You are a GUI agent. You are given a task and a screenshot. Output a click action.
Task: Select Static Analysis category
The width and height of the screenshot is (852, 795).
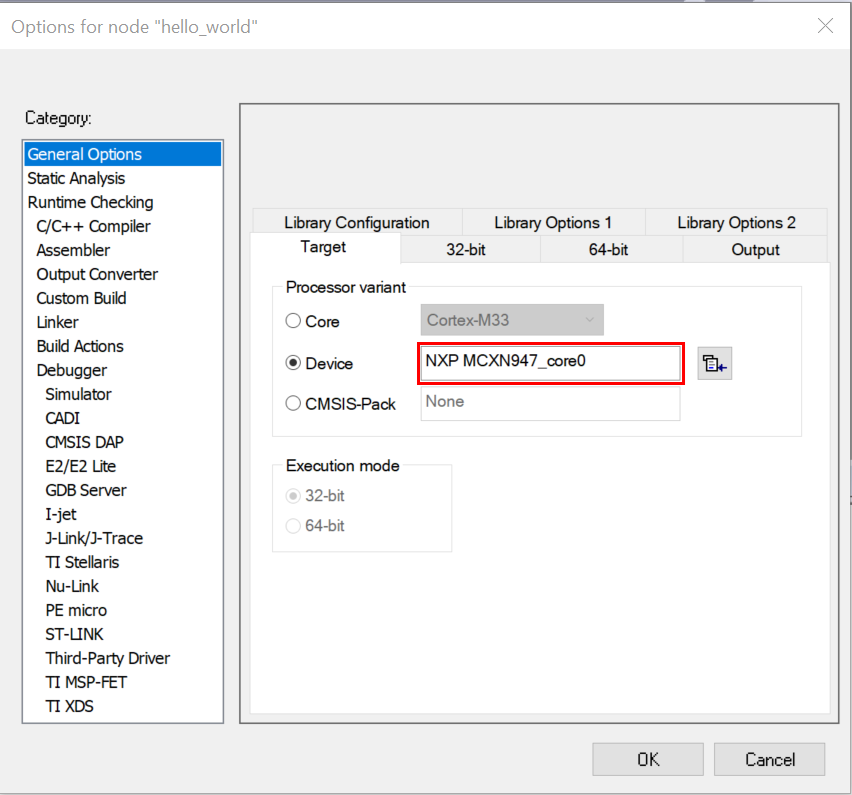[x=76, y=178]
